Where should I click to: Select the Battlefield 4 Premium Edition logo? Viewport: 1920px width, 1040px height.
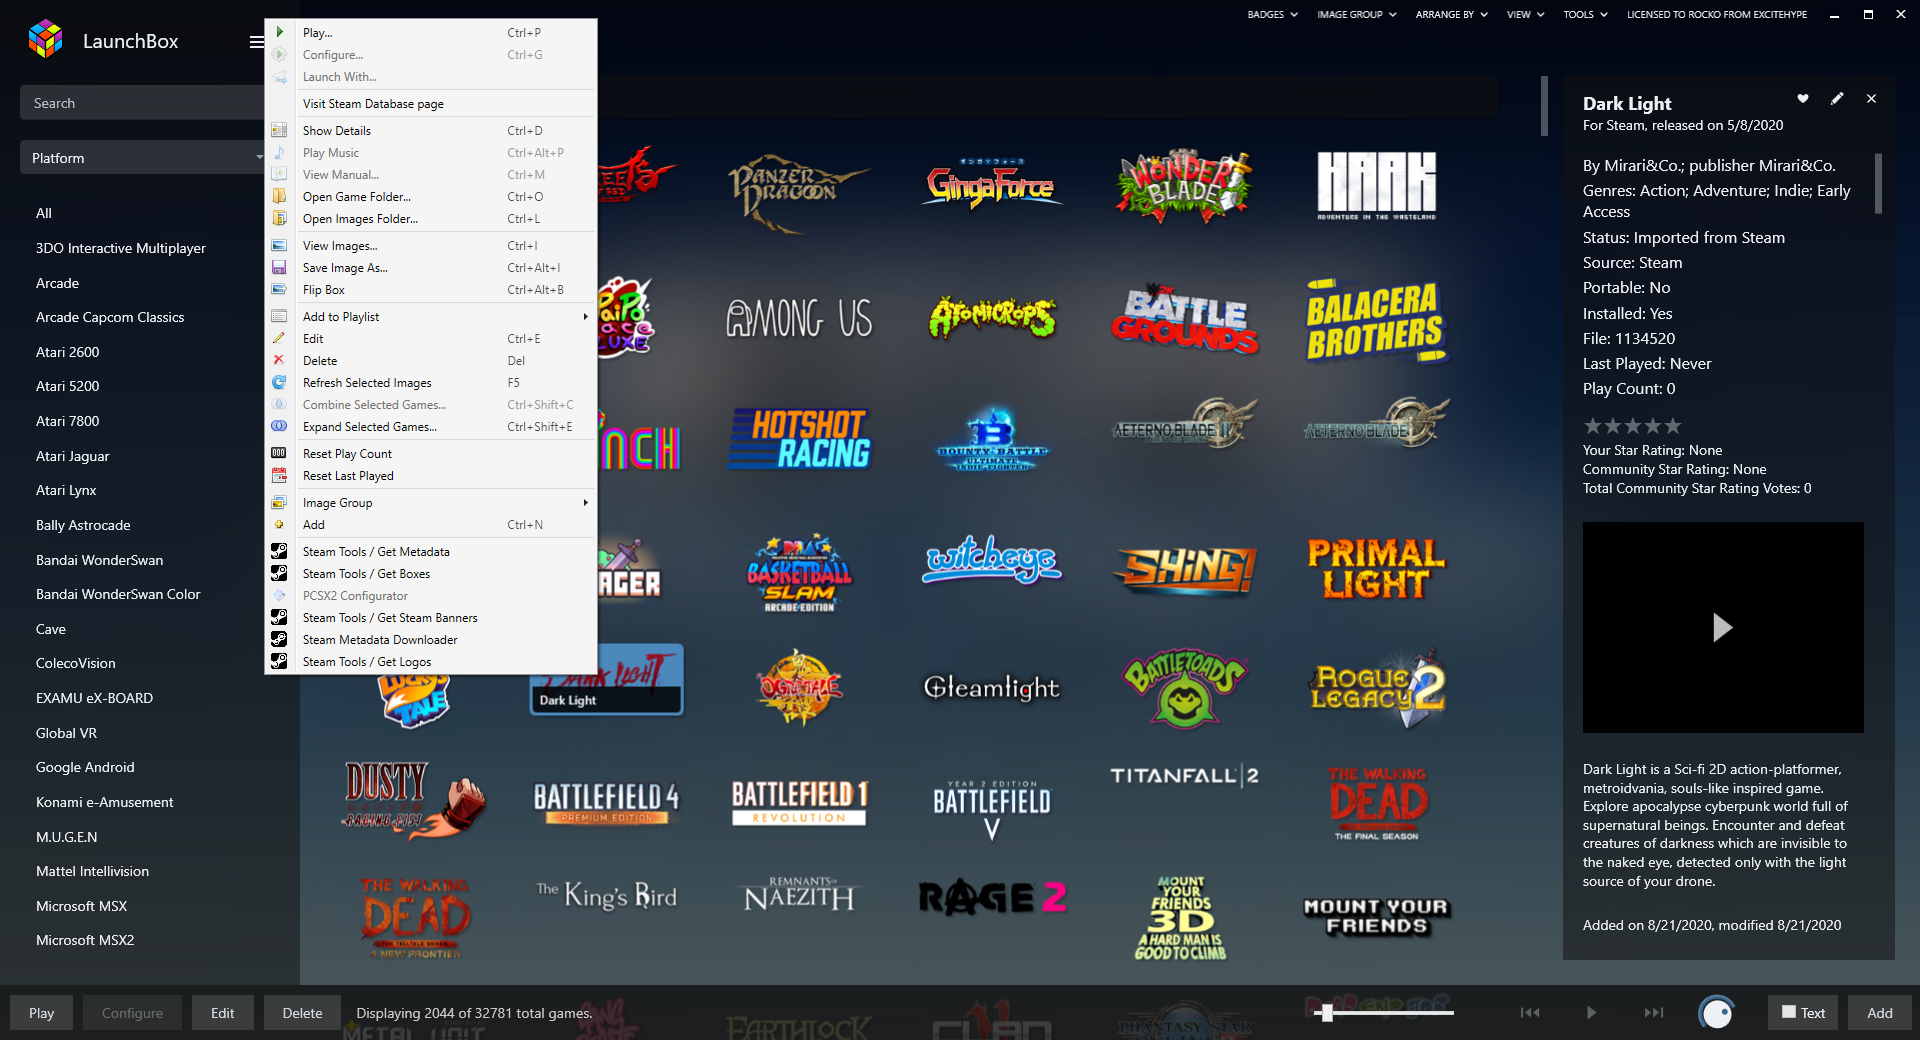pos(606,801)
